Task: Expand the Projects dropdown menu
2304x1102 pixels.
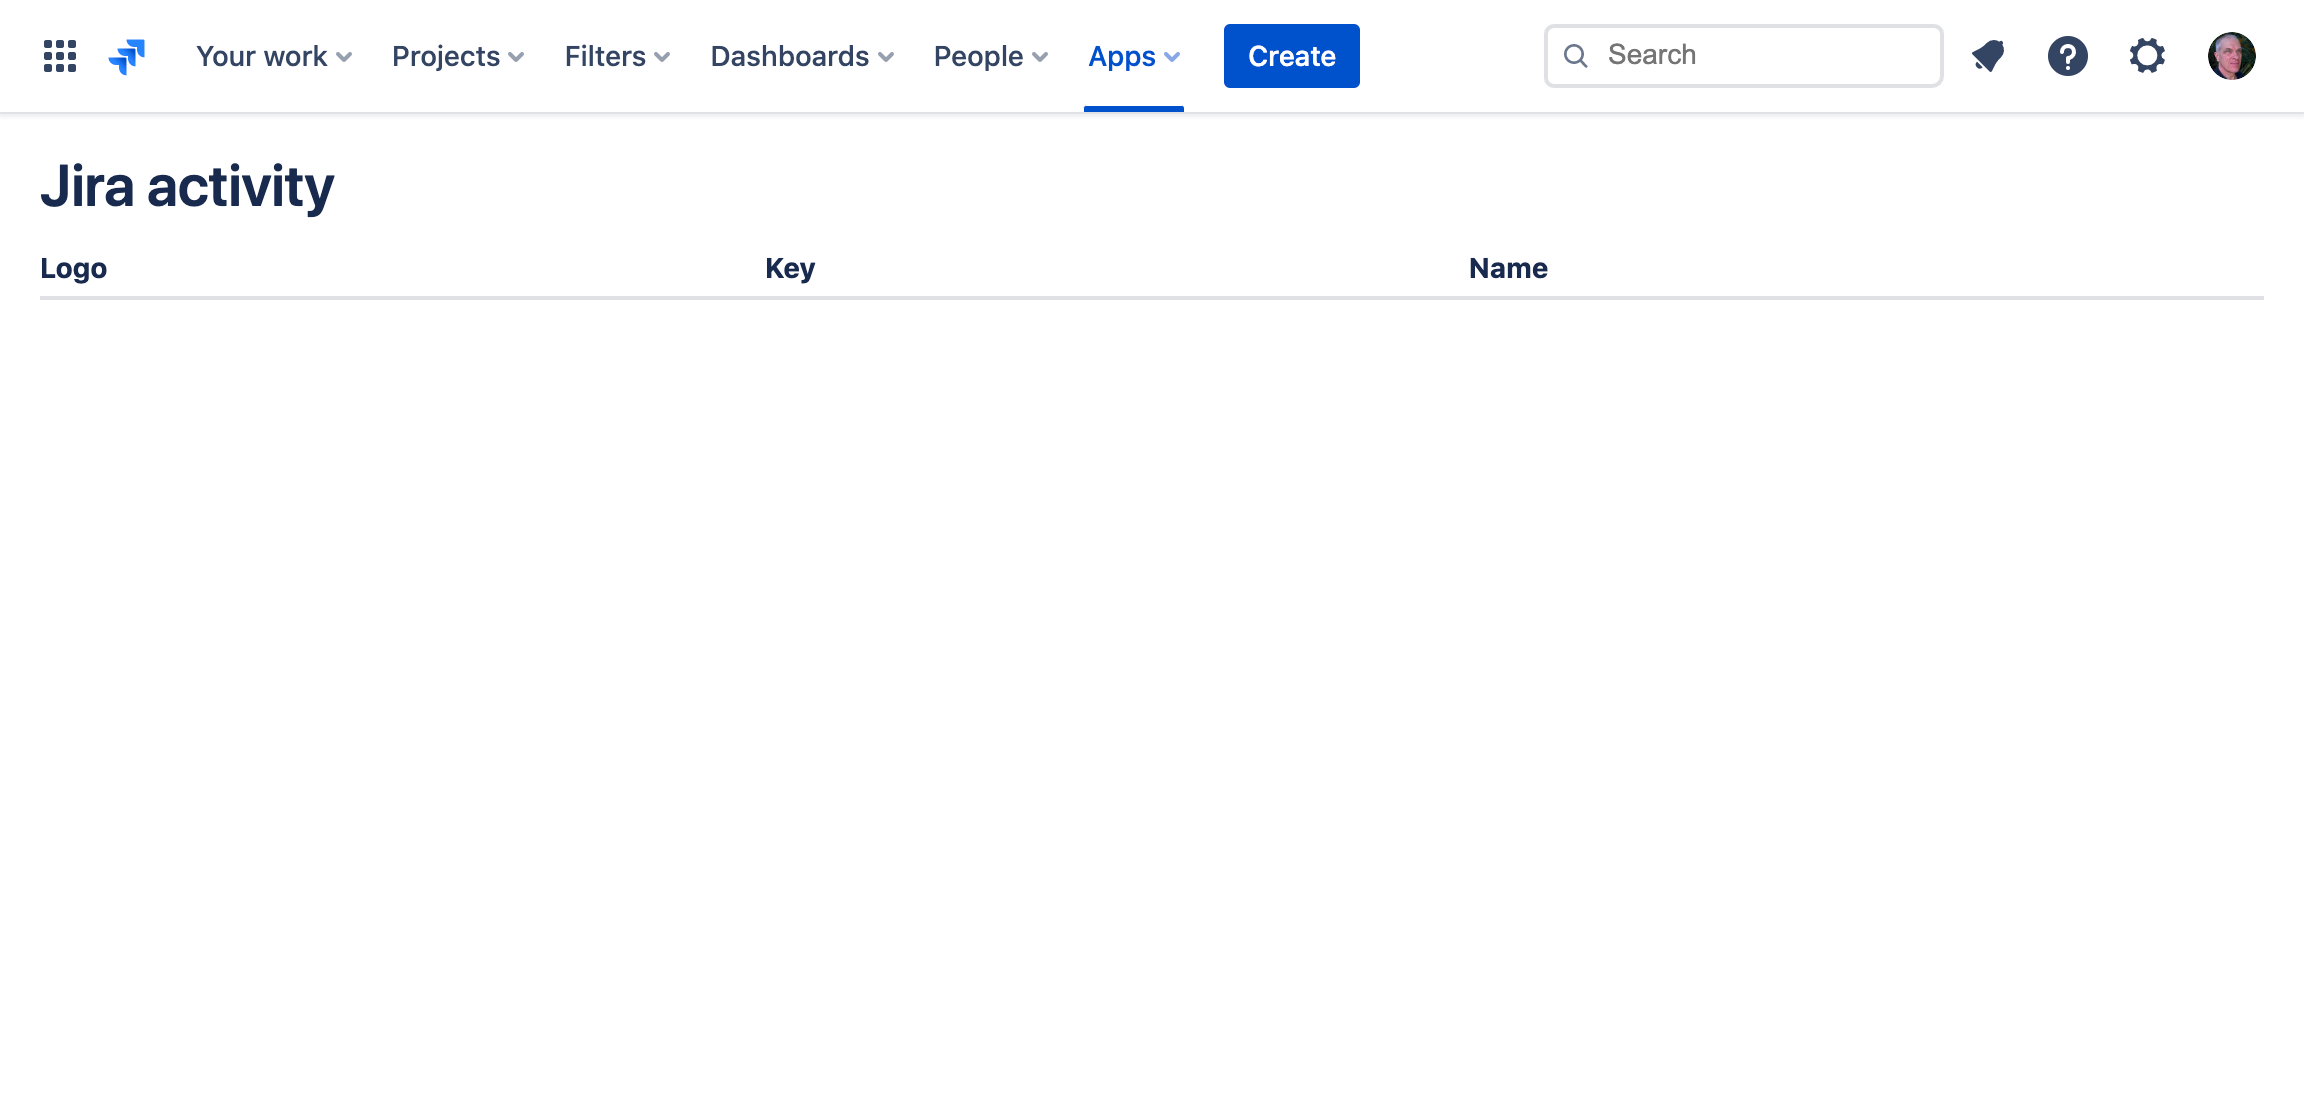Action: pyautogui.click(x=458, y=56)
